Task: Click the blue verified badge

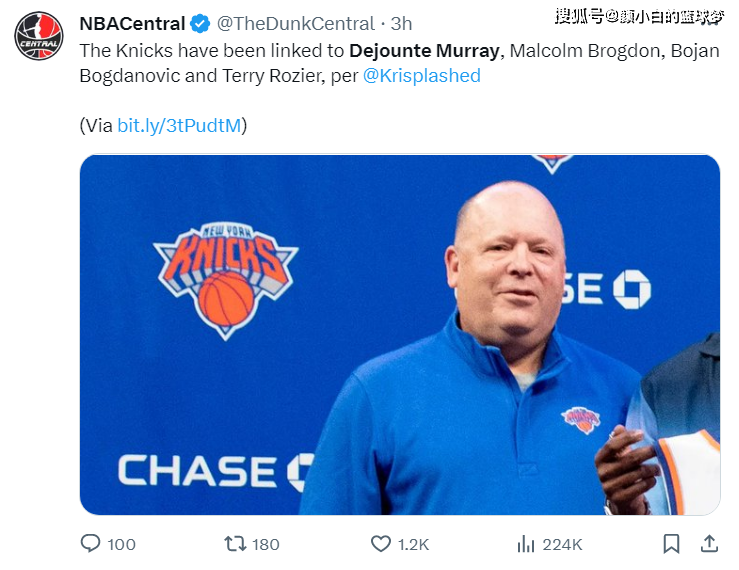Action: click(200, 23)
